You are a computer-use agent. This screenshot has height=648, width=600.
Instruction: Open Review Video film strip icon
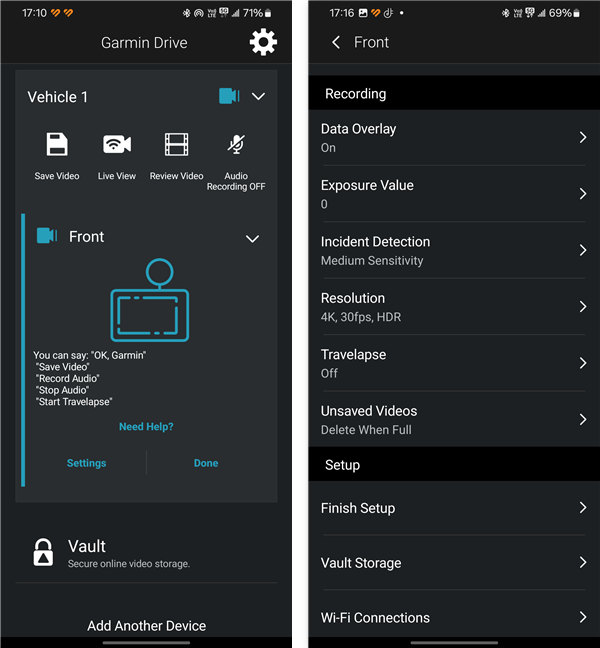pyautogui.click(x=176, y=144)
